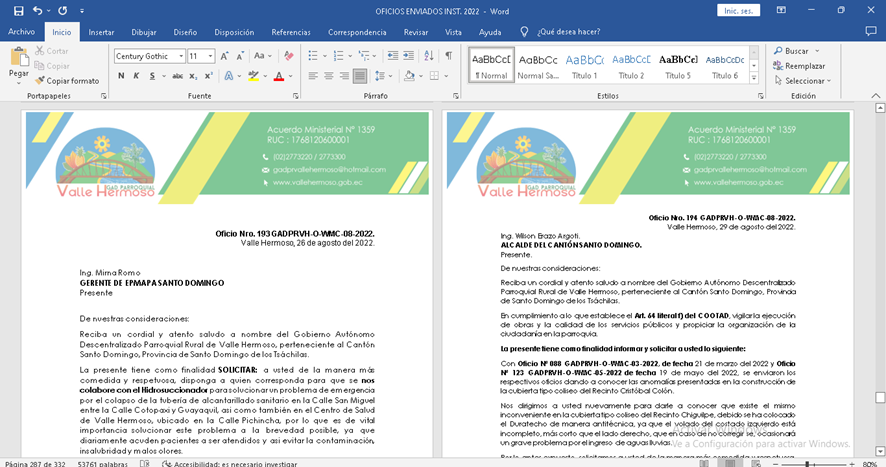Open the font size 11 dropdown
The image size is (886, 467).
210,57
